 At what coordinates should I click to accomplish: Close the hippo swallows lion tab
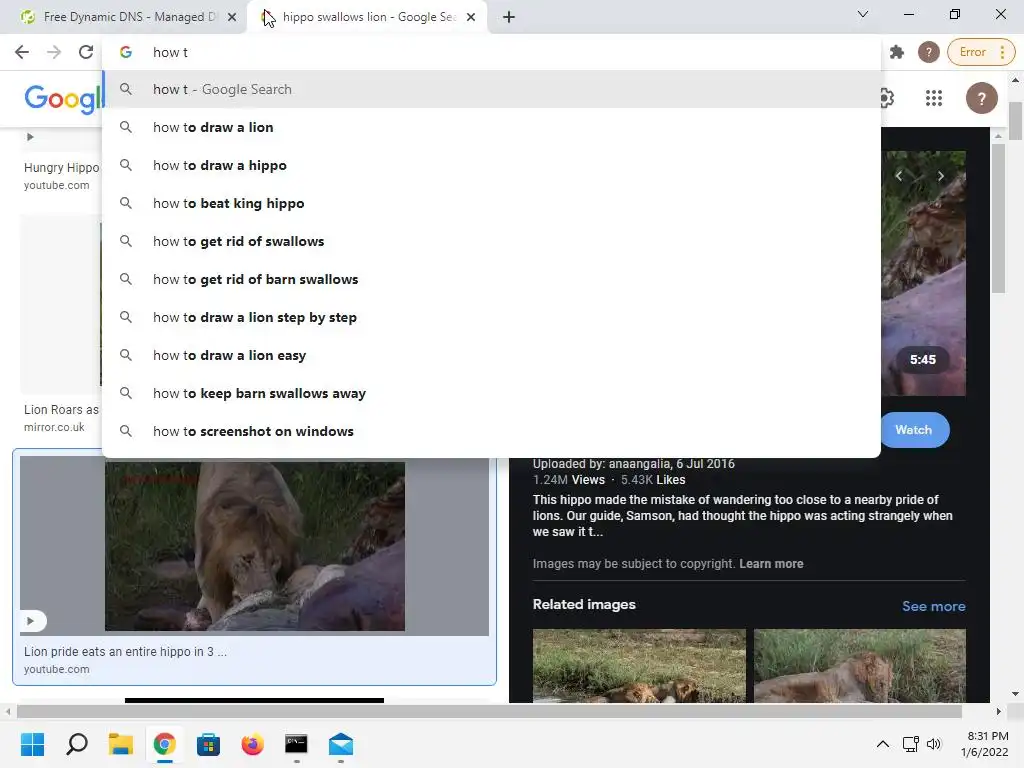(x=471, y=18)
